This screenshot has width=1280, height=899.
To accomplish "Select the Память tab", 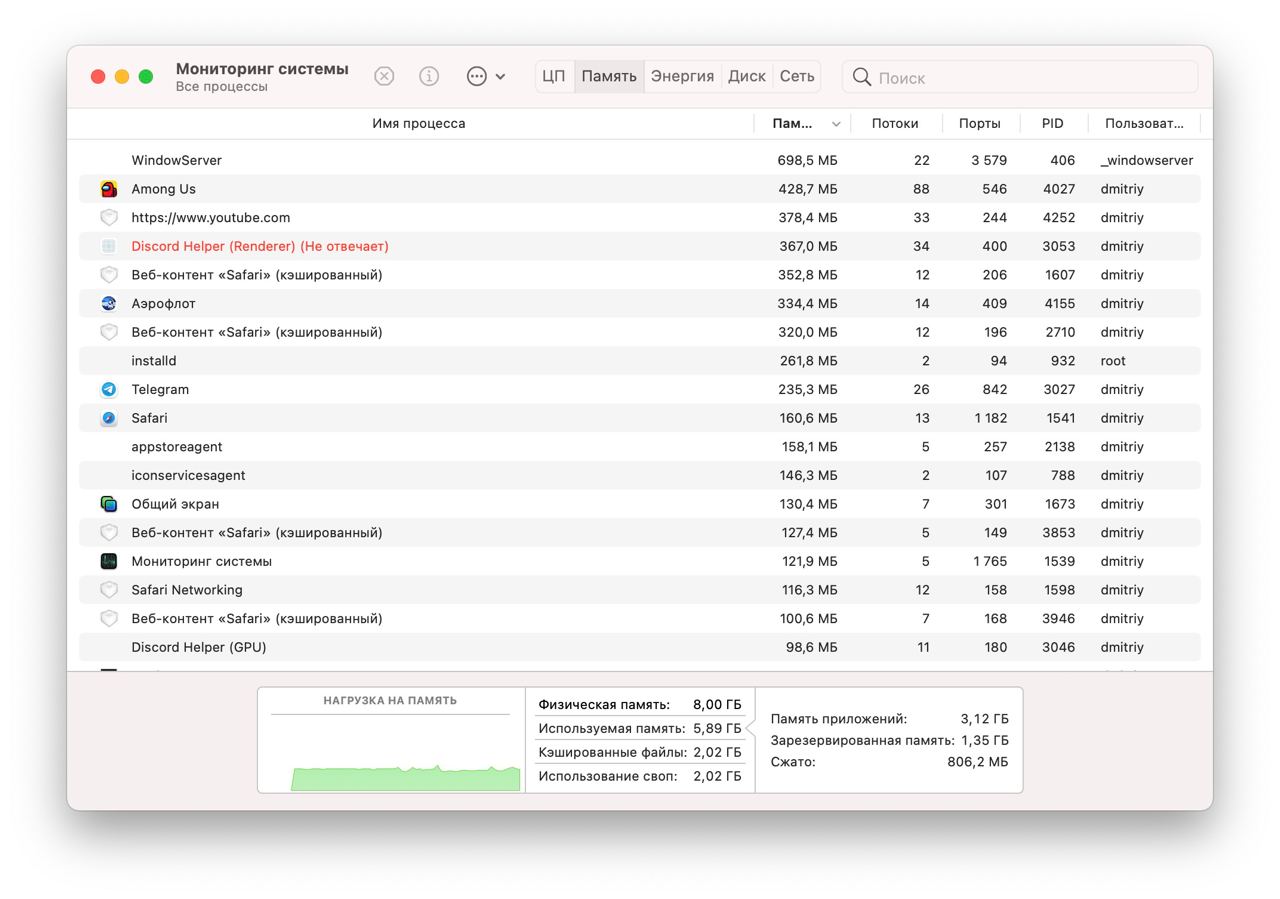I will 609,76.
